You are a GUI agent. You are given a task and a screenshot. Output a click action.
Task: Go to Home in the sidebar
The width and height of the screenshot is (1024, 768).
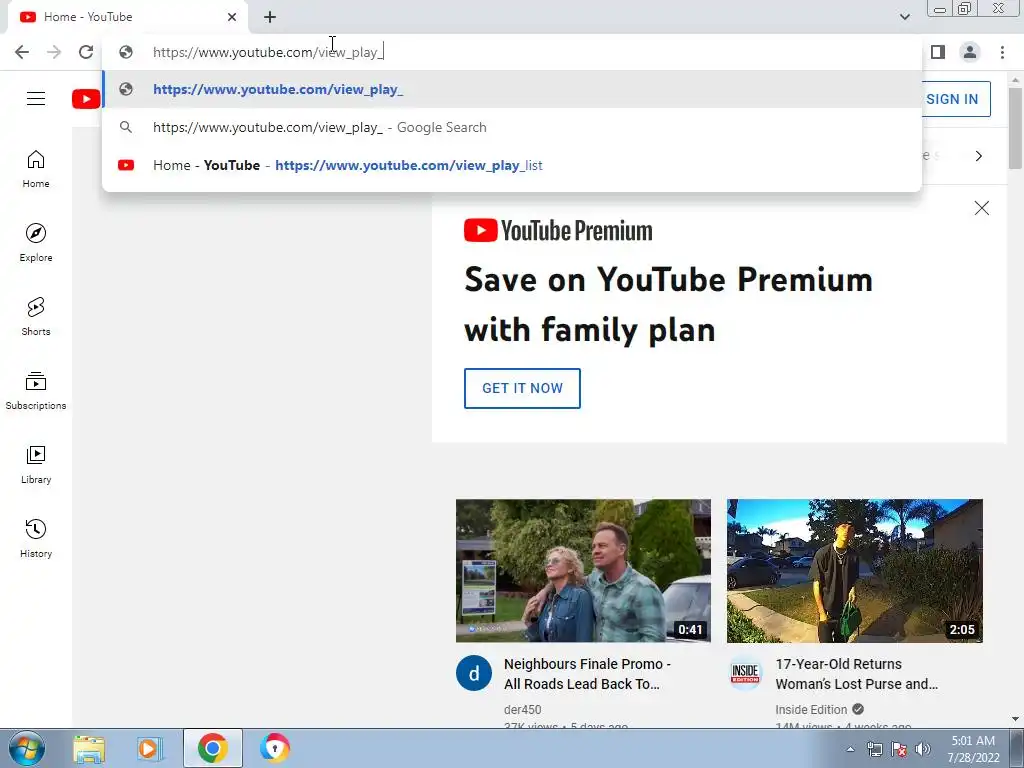coord(36,169)
